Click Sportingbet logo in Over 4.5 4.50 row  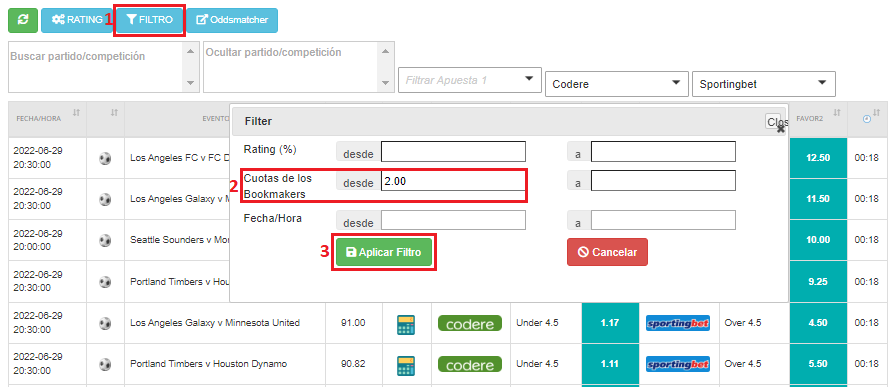pyautogui.click(x=678, y=323)
